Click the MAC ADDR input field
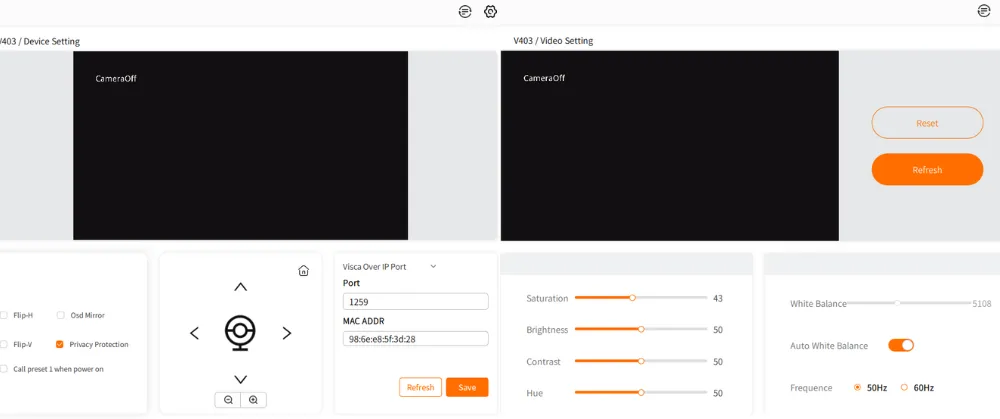The image size is (1000, 419). pyautogui.click(x=415, y=339)
